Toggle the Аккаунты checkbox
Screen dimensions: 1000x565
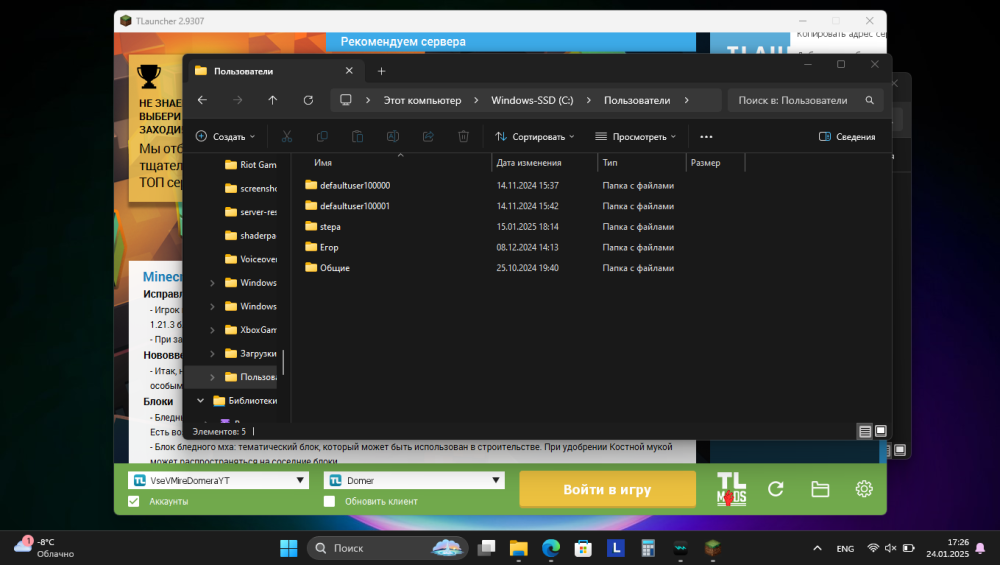[133, 501]
